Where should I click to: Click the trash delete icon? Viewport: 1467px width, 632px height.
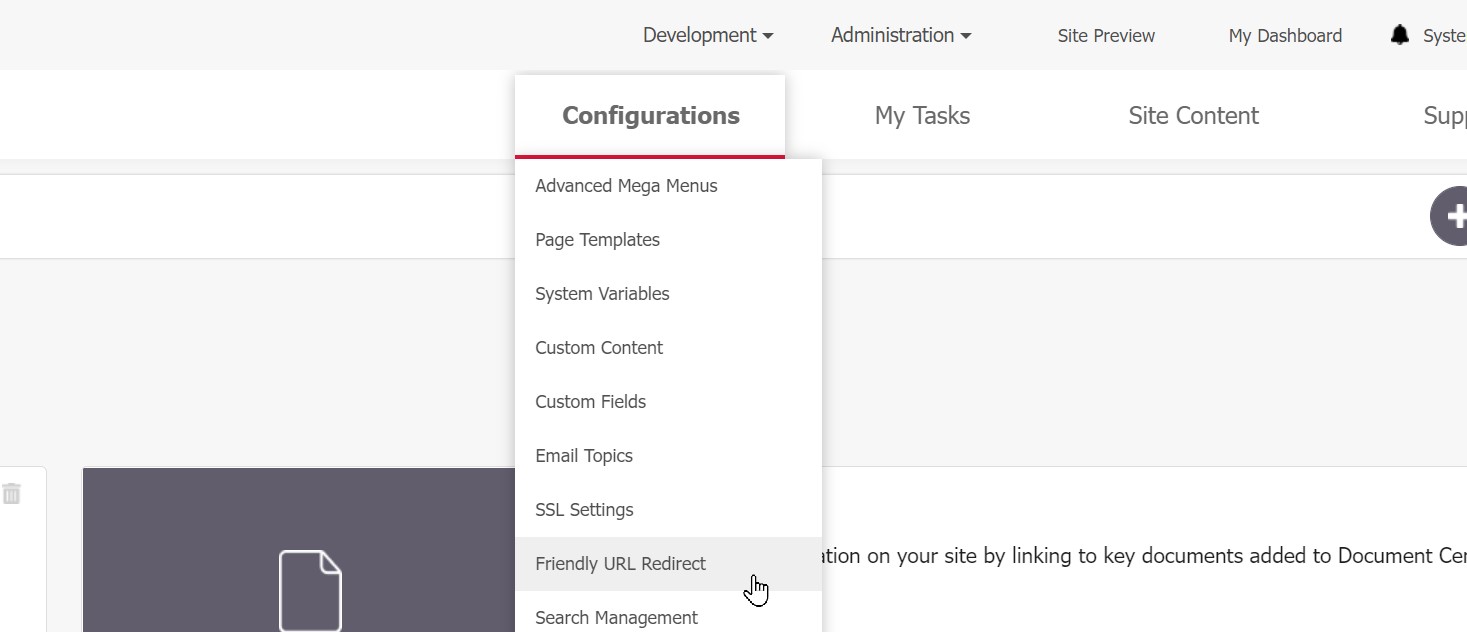11,493
